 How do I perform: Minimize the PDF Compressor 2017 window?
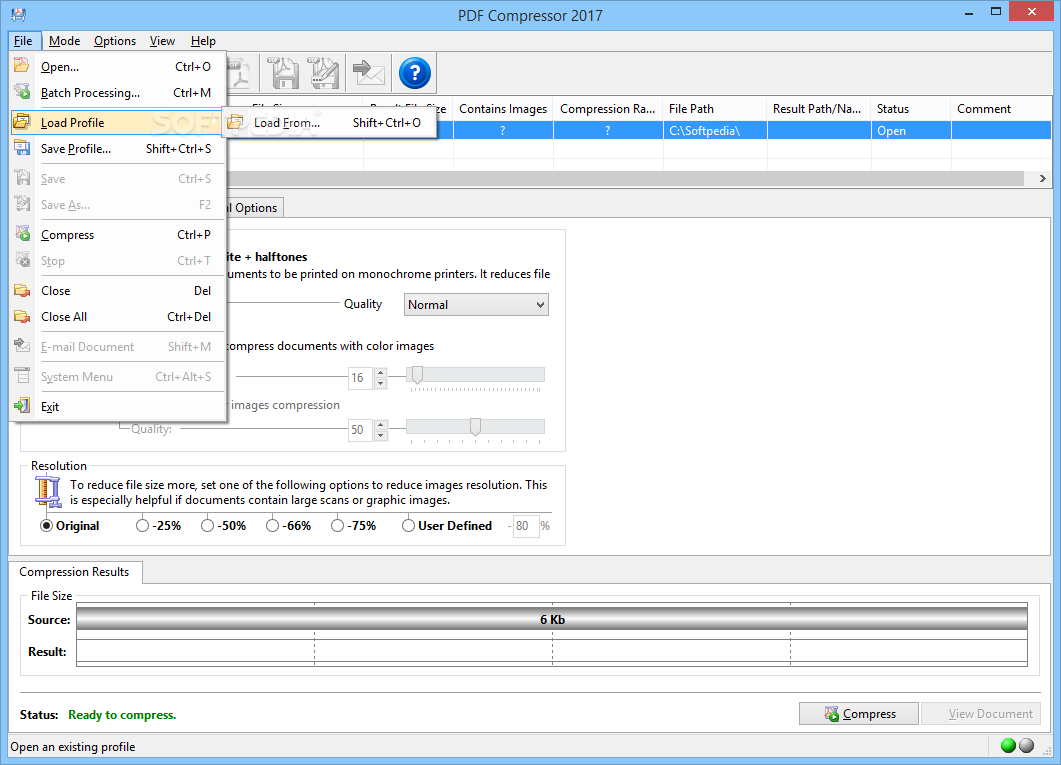click(x=969, y=12)
